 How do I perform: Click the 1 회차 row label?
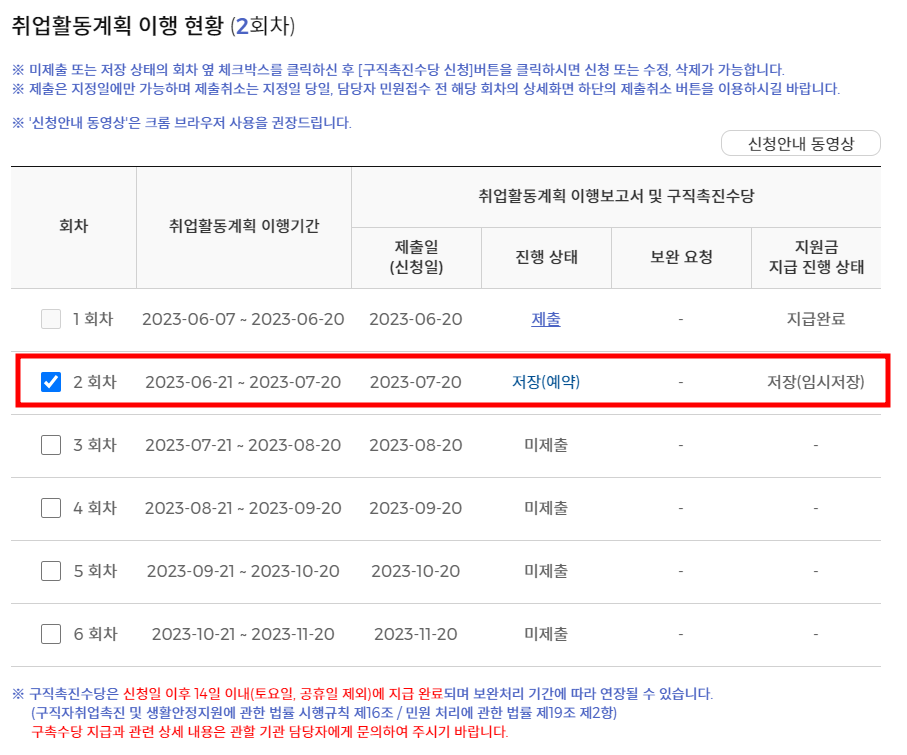pos(93,319)
